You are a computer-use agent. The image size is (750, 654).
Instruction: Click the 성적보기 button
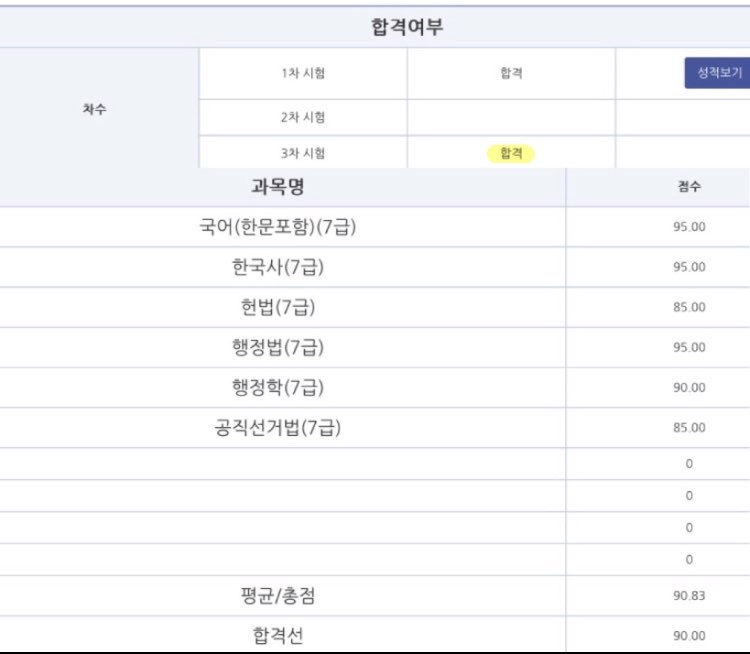point(717,73)
